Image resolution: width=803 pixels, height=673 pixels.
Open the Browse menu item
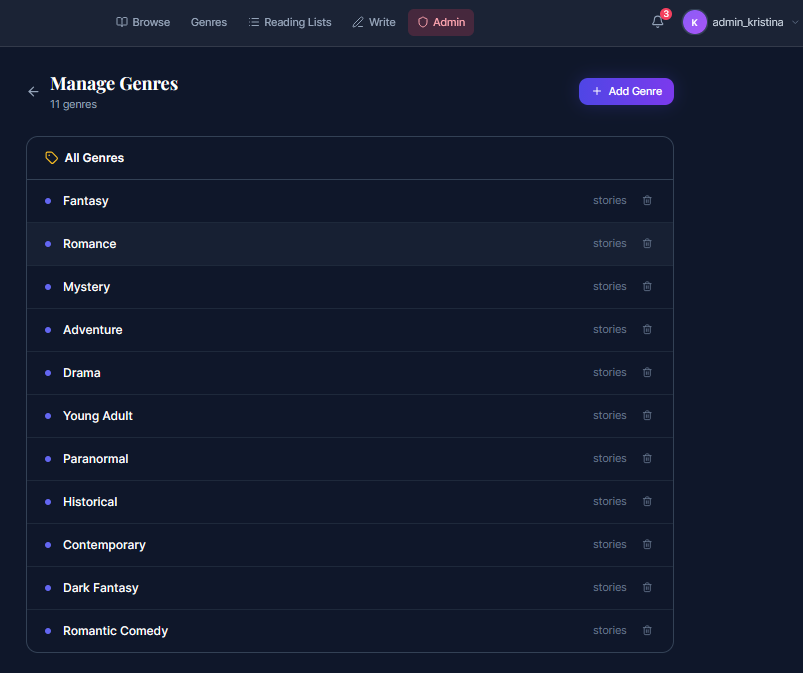click(x=142, y=22)
